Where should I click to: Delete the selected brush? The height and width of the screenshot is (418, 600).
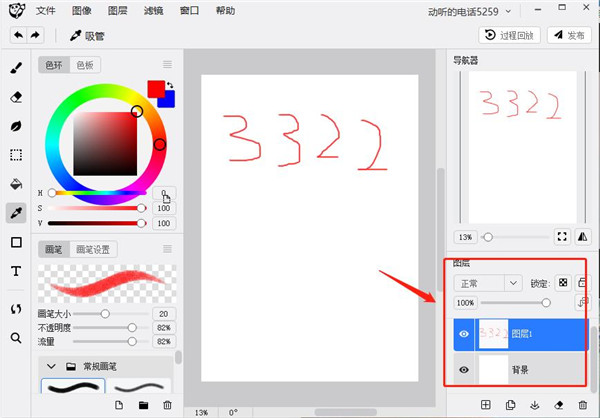pos(167,405)
